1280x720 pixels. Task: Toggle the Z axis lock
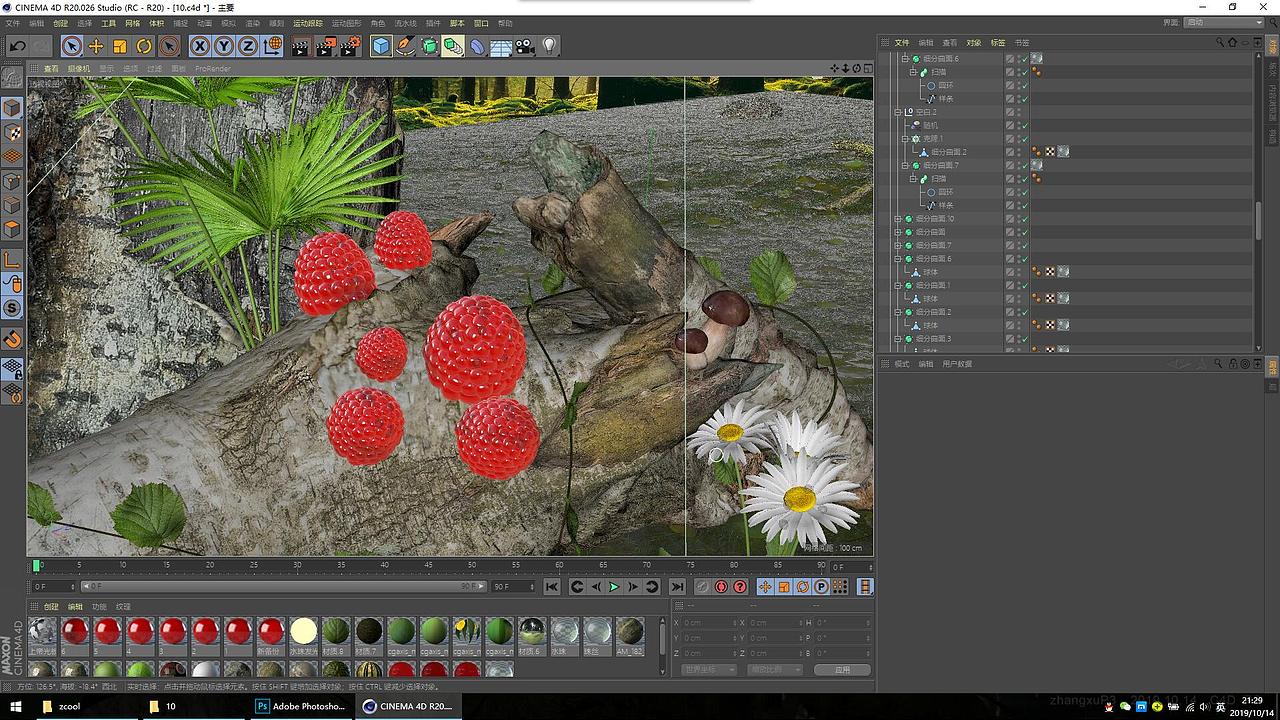point(247,46)
